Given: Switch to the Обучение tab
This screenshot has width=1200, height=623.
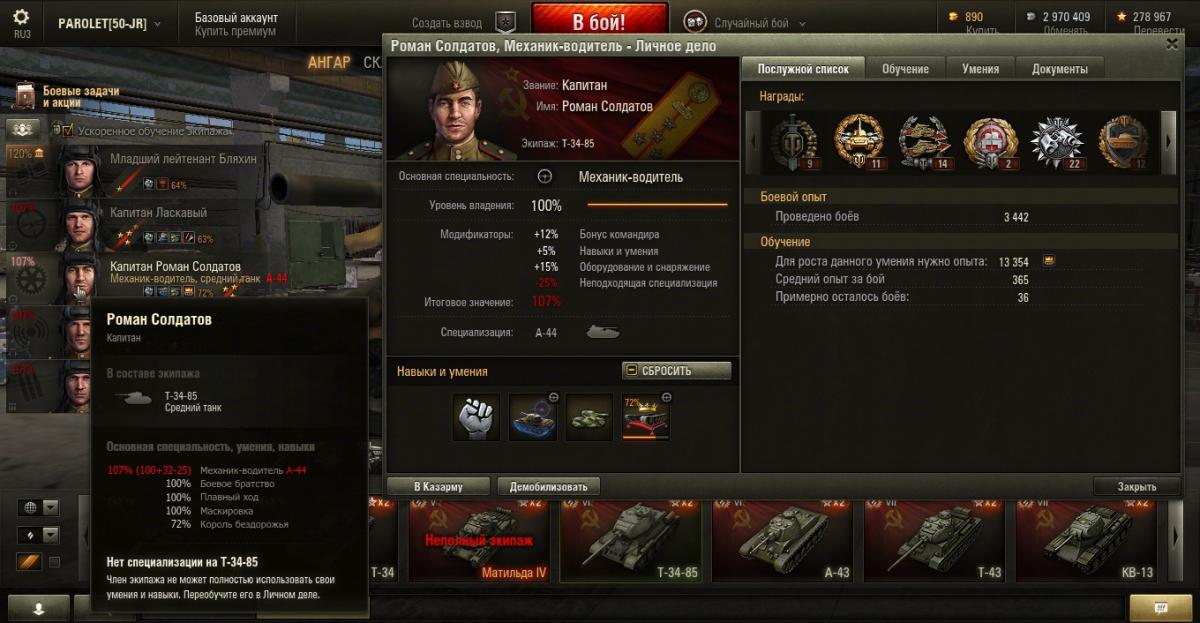Looking at the screenshot, I should 905,69.
